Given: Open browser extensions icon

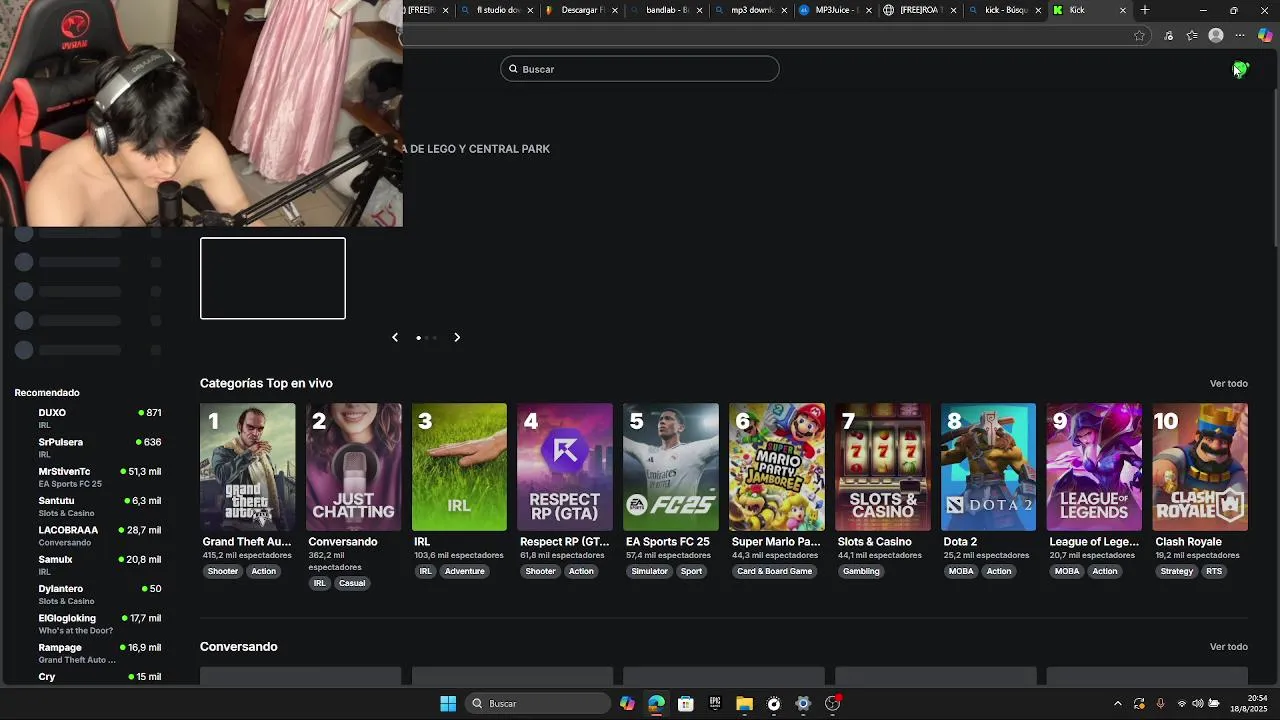Looking at the screenshot, I should tap(1168, 36).
